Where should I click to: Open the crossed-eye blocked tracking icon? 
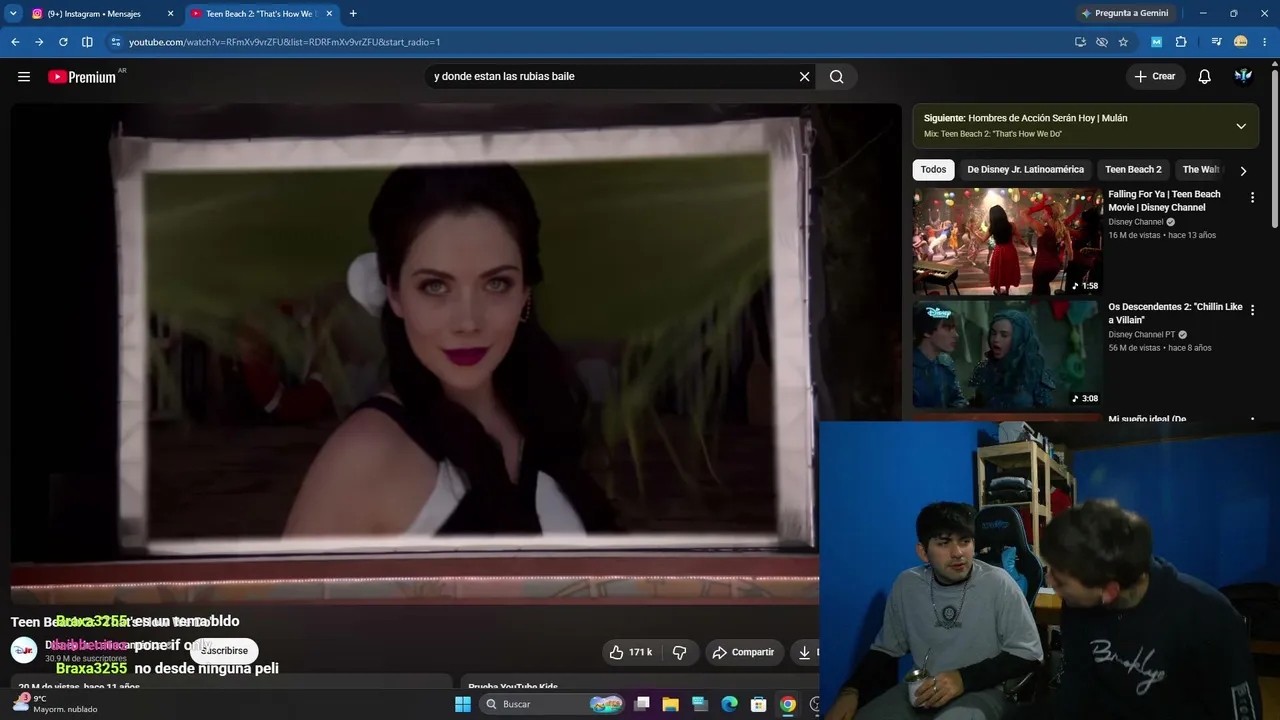coord(1102,42)
